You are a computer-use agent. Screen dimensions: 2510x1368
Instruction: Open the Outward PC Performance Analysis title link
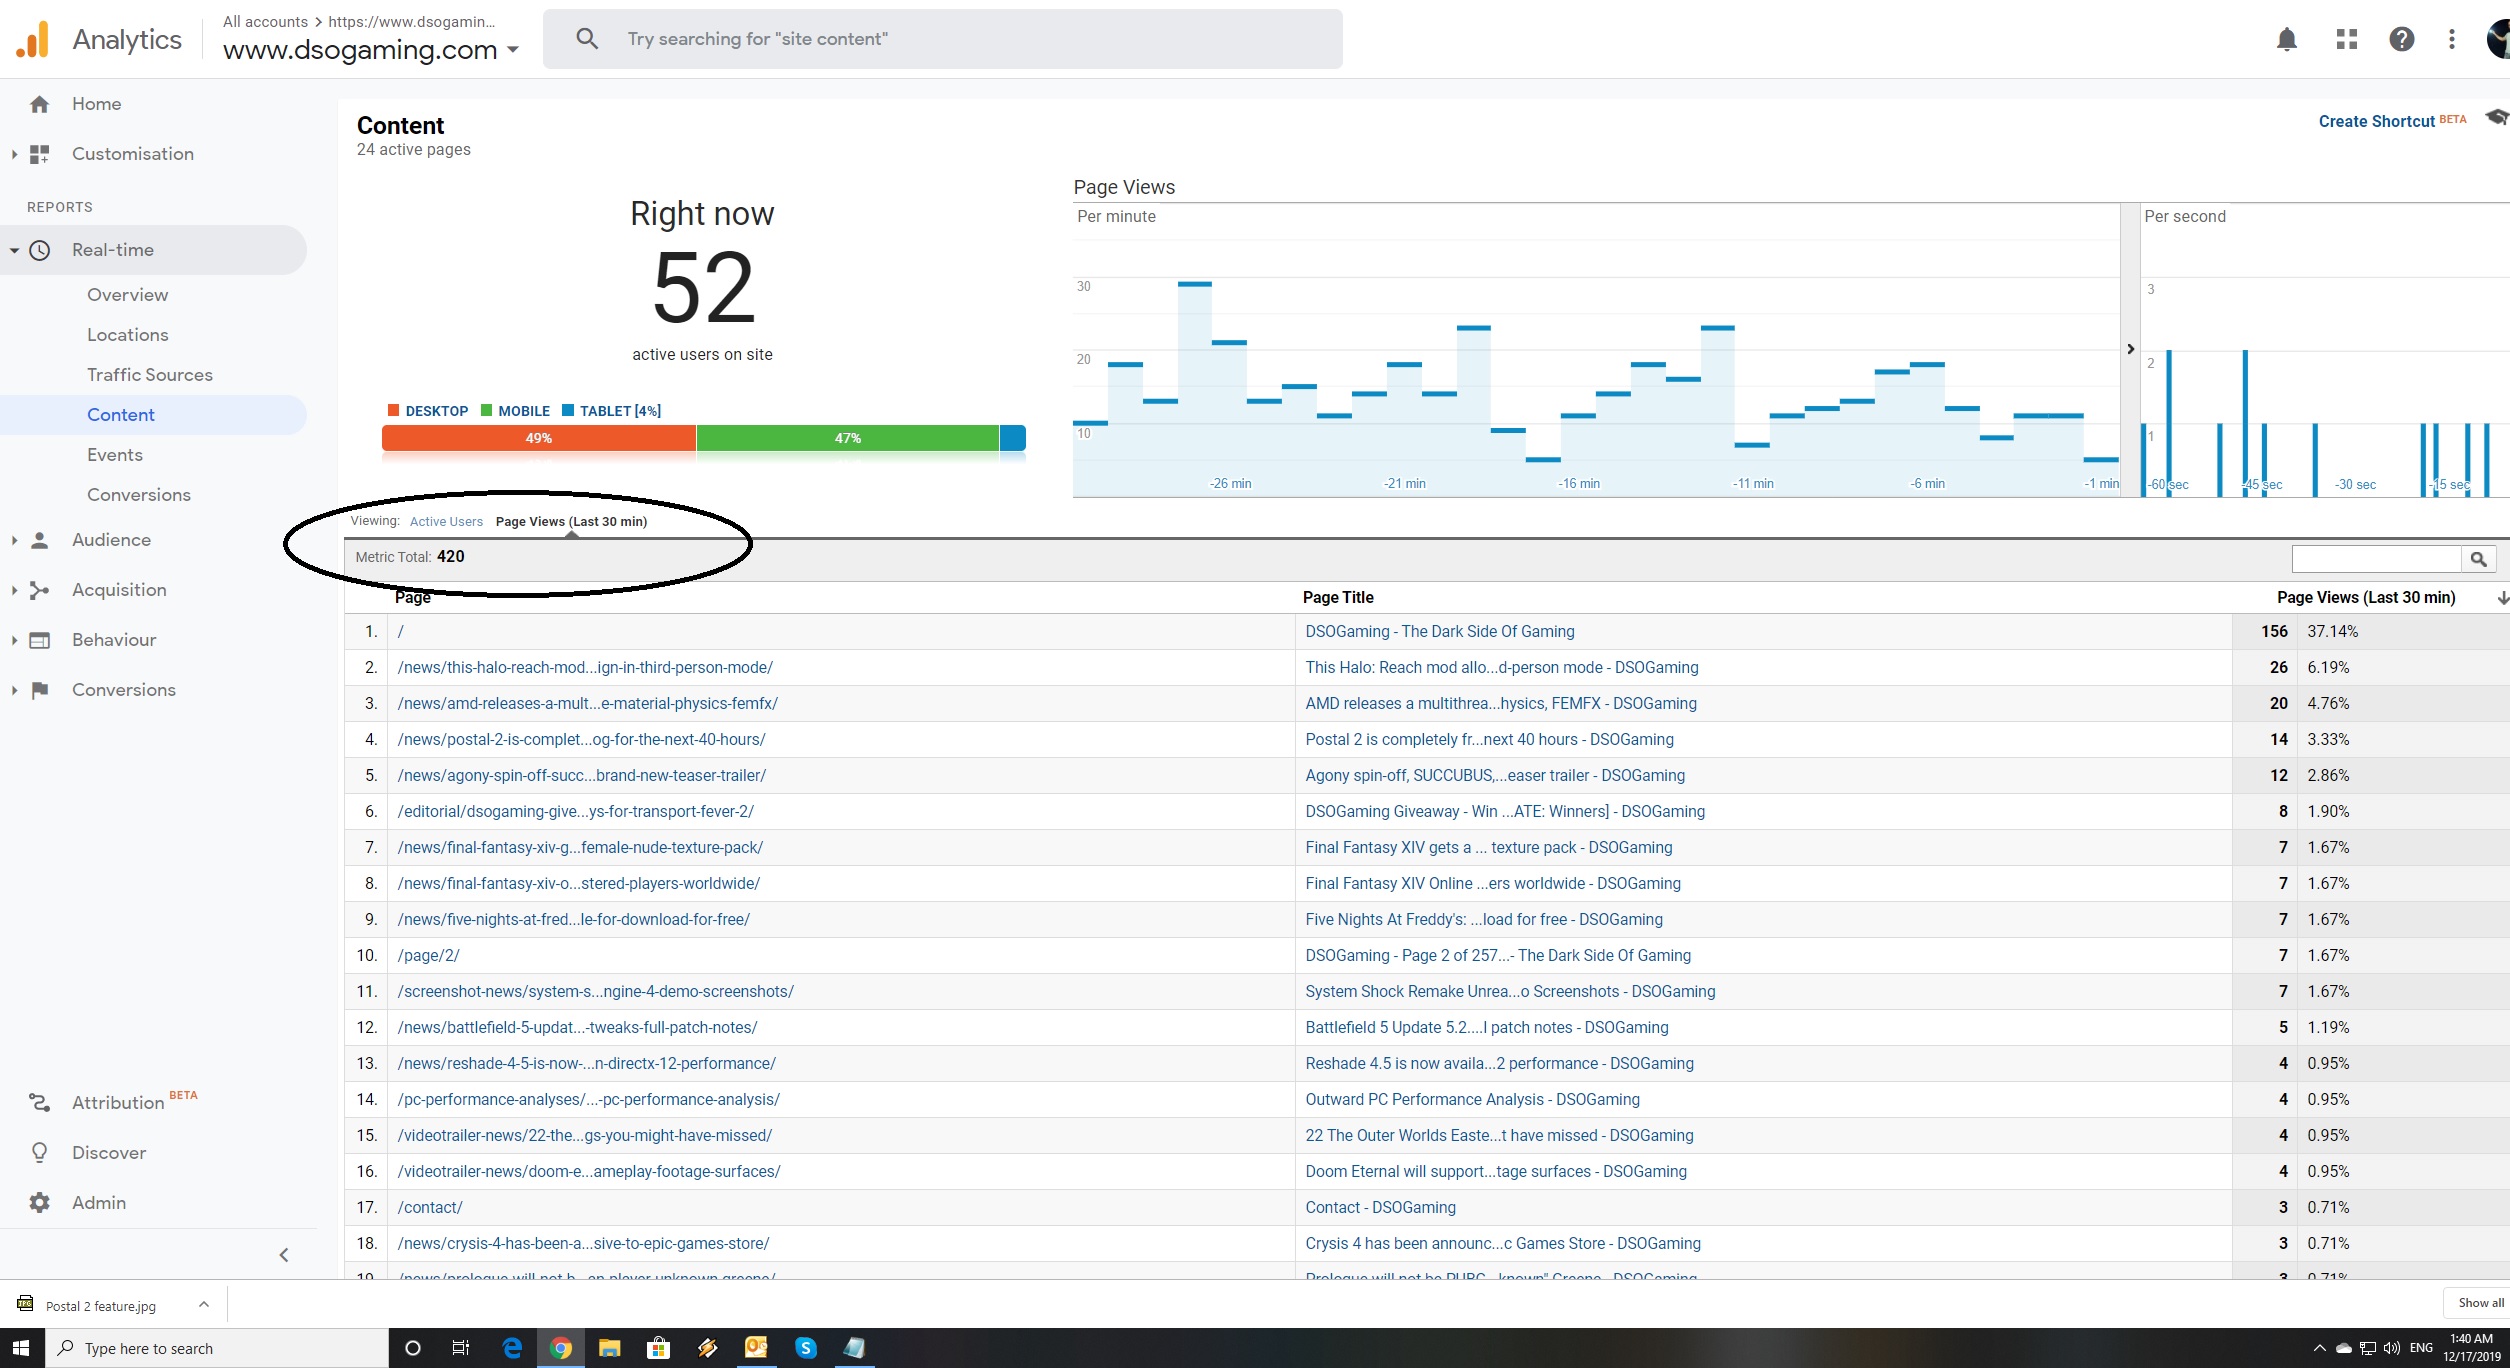pos(1472,1100)
